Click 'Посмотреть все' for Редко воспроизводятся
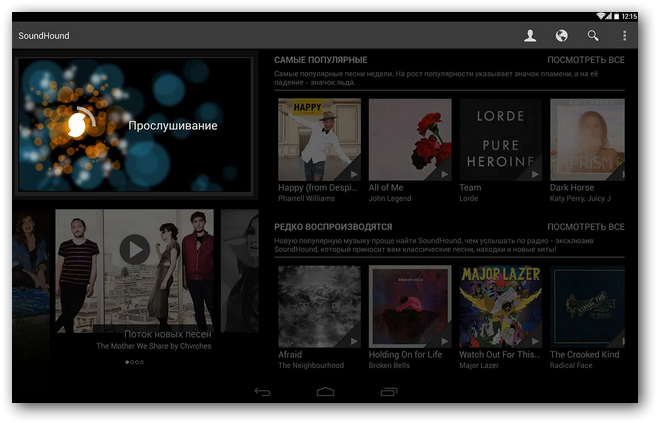 point(585,227)
